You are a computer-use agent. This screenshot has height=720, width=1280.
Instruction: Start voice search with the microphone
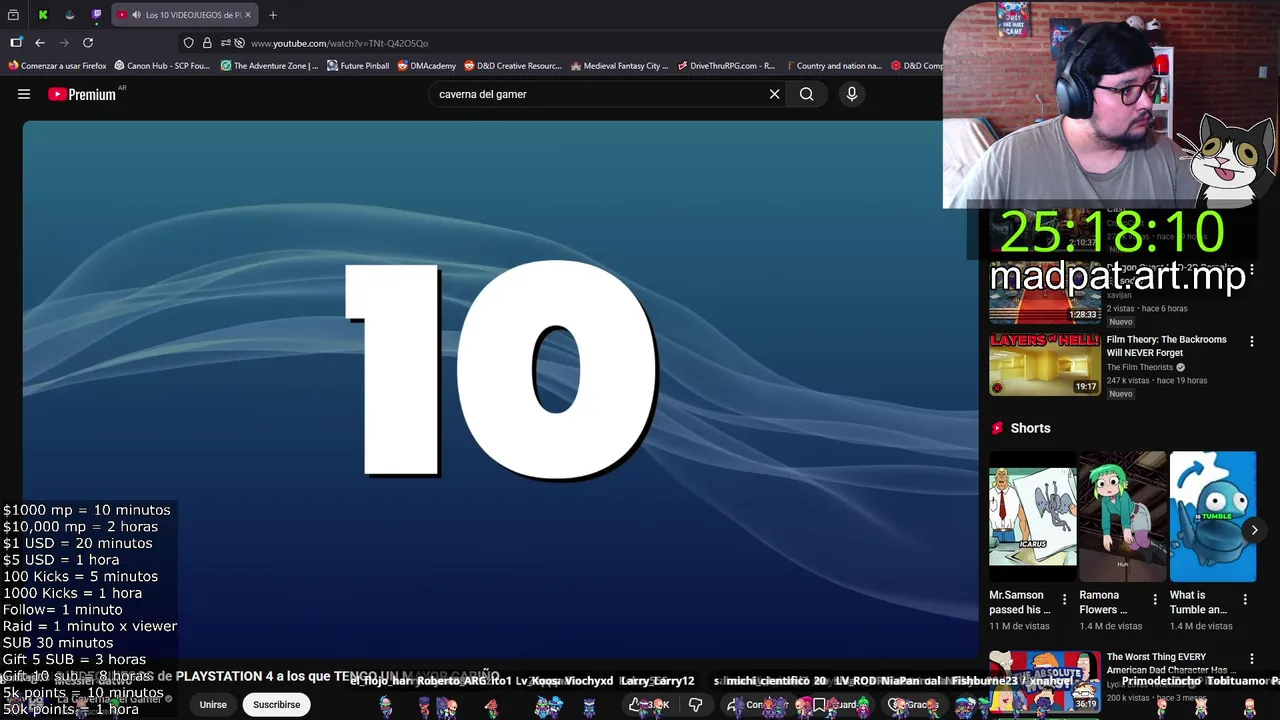click(852, 94)
